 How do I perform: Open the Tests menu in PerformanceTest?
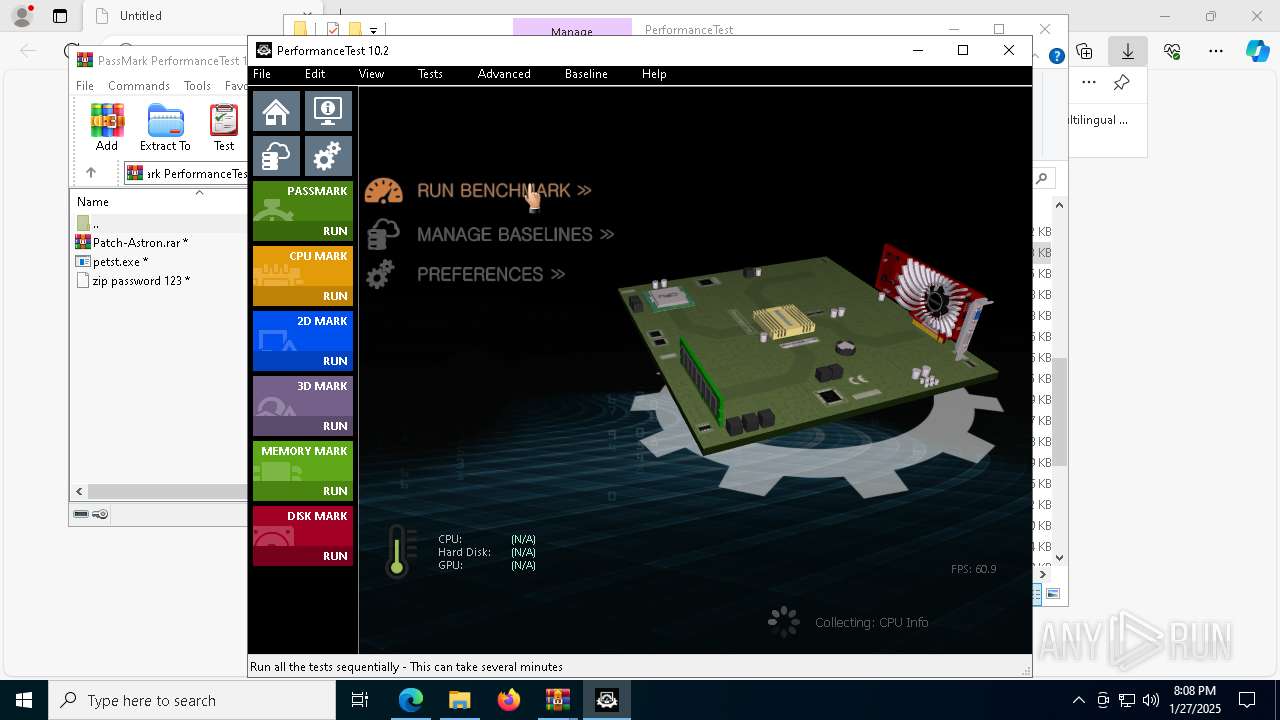point(430,74)
